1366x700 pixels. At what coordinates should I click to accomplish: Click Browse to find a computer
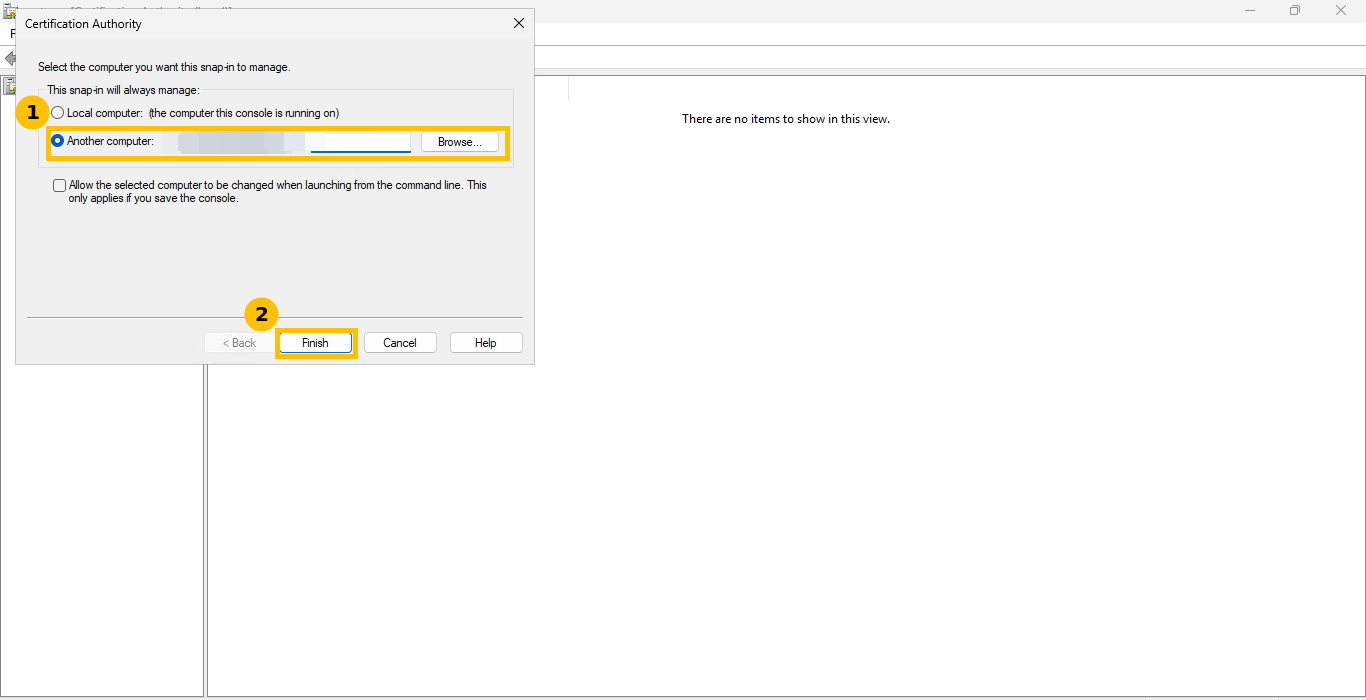460,142
